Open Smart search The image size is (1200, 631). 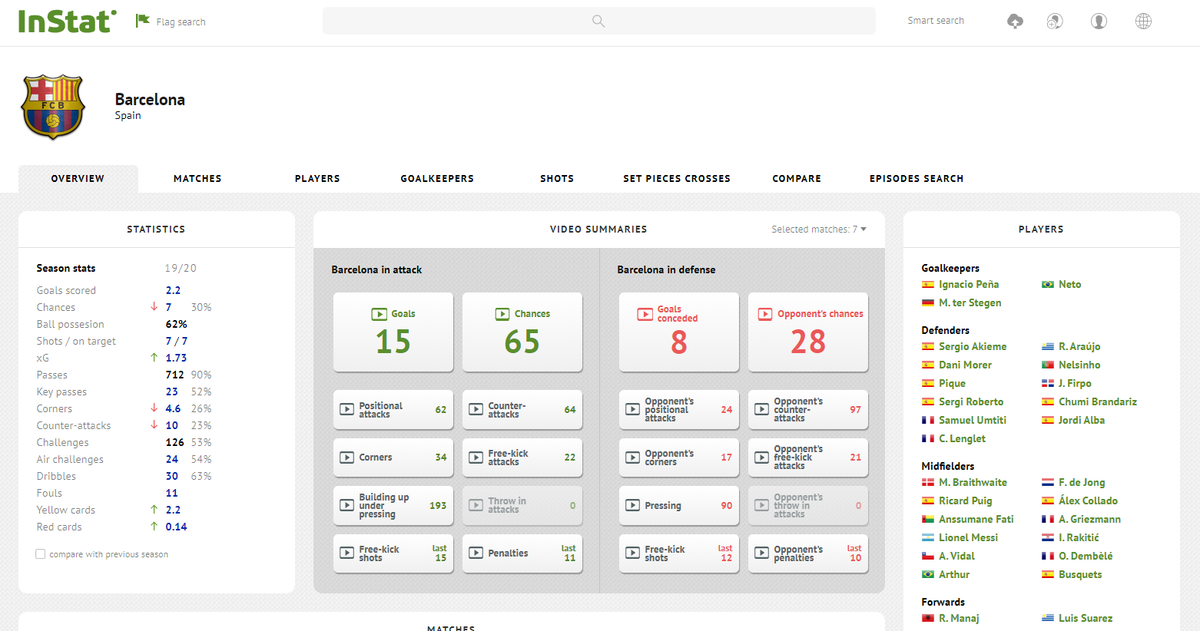[x=936, y=21]
